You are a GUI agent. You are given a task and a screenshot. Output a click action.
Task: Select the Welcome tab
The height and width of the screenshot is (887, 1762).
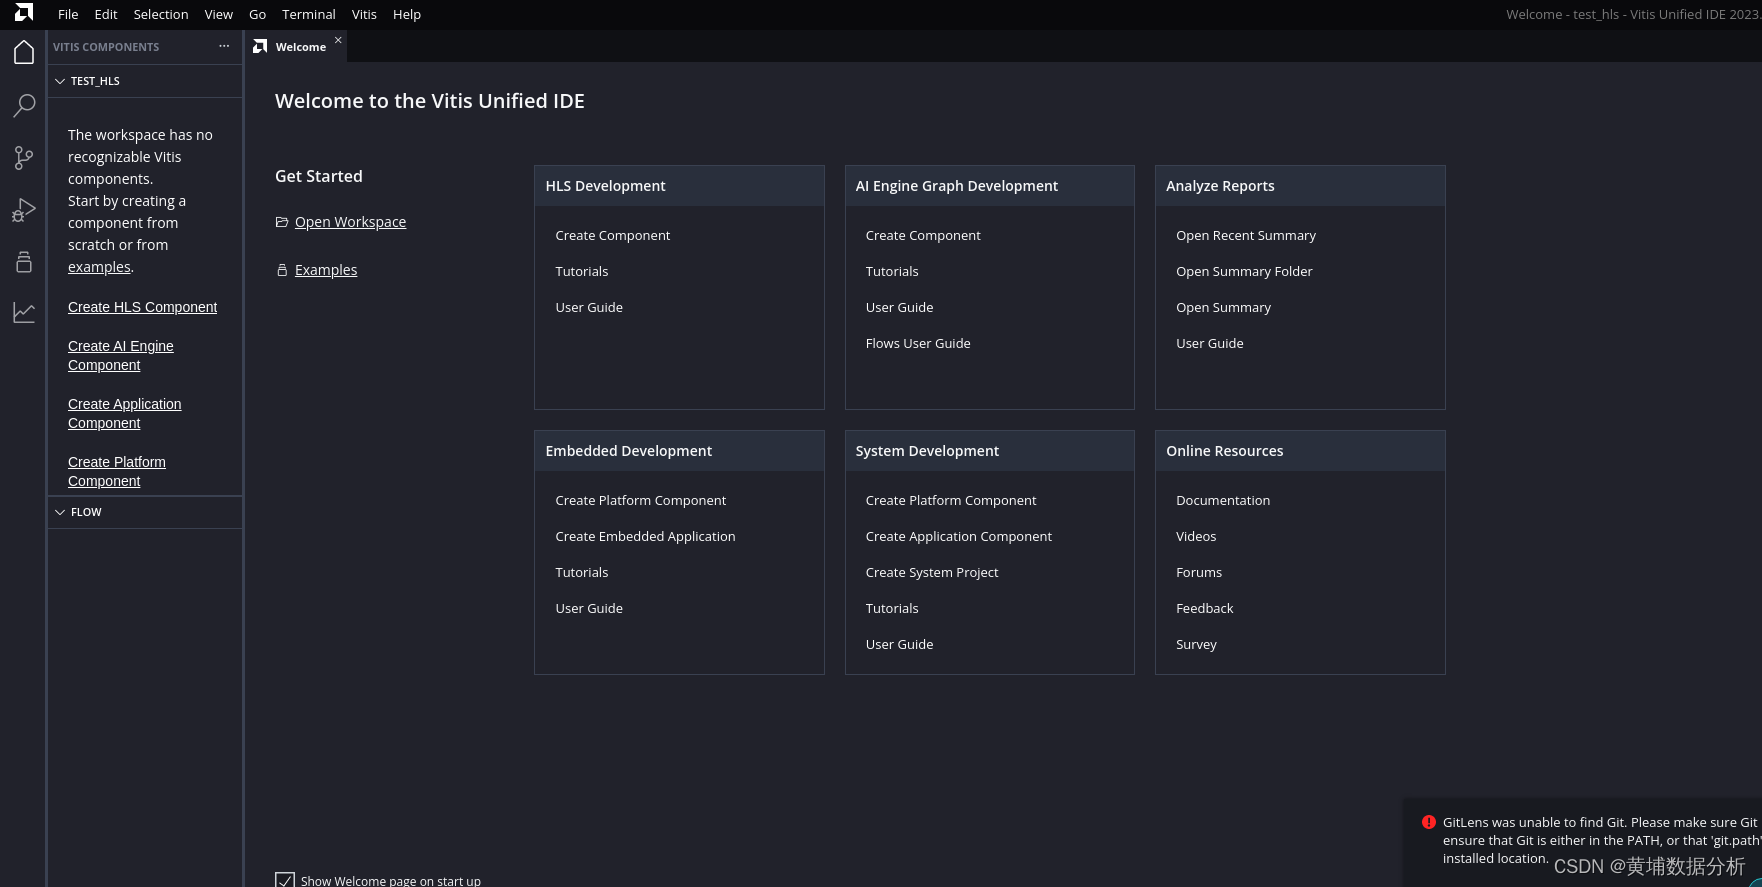[x=296, y=46]
